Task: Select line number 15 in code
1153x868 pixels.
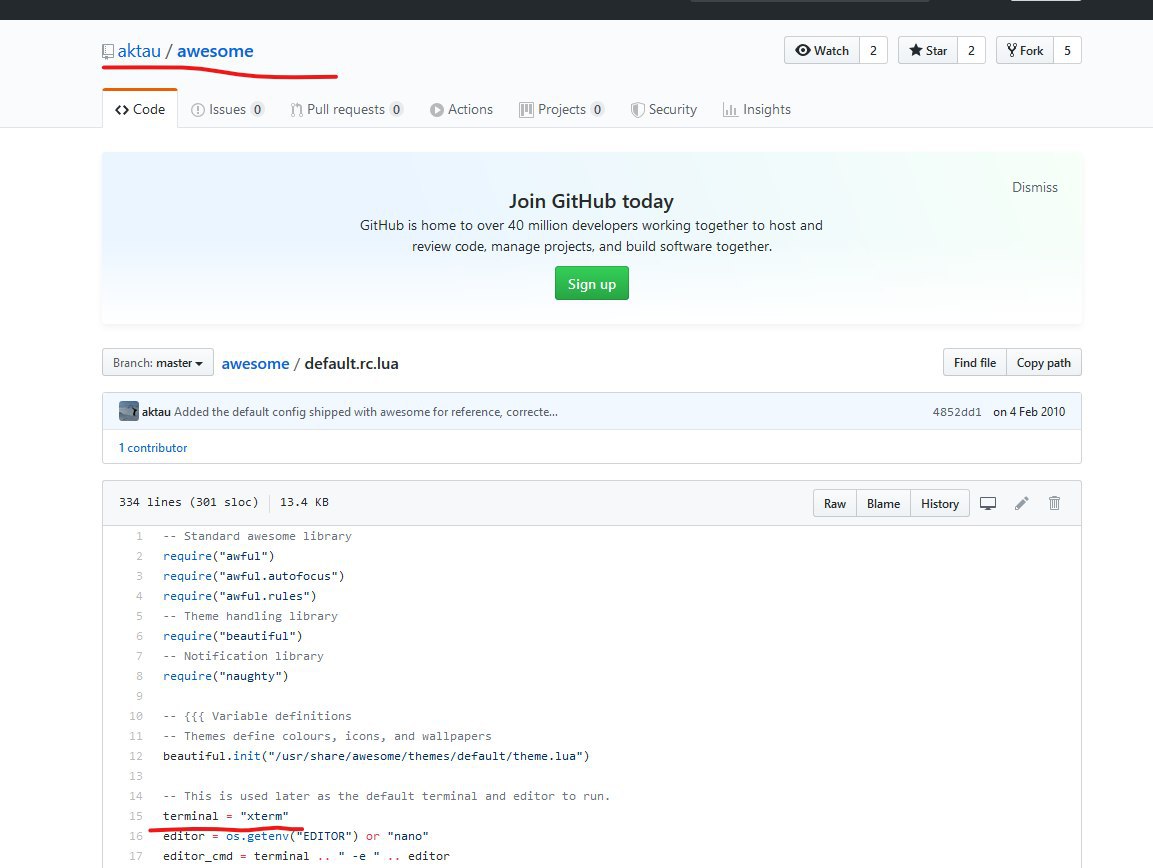Action: pyautogui.click(x=136, y=816)
